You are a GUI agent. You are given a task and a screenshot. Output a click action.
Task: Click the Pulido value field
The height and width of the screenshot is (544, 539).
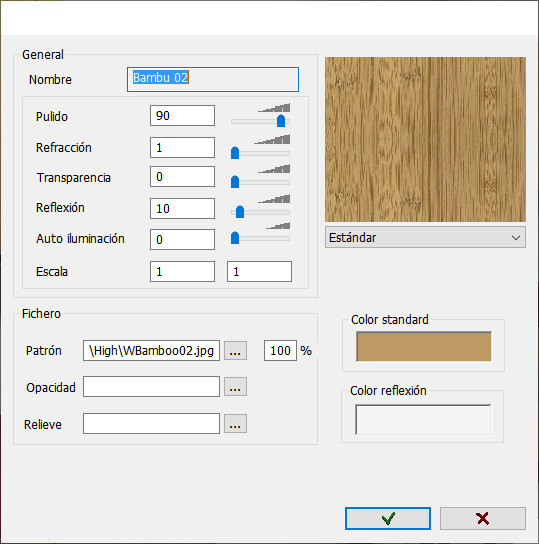point(182,116)
